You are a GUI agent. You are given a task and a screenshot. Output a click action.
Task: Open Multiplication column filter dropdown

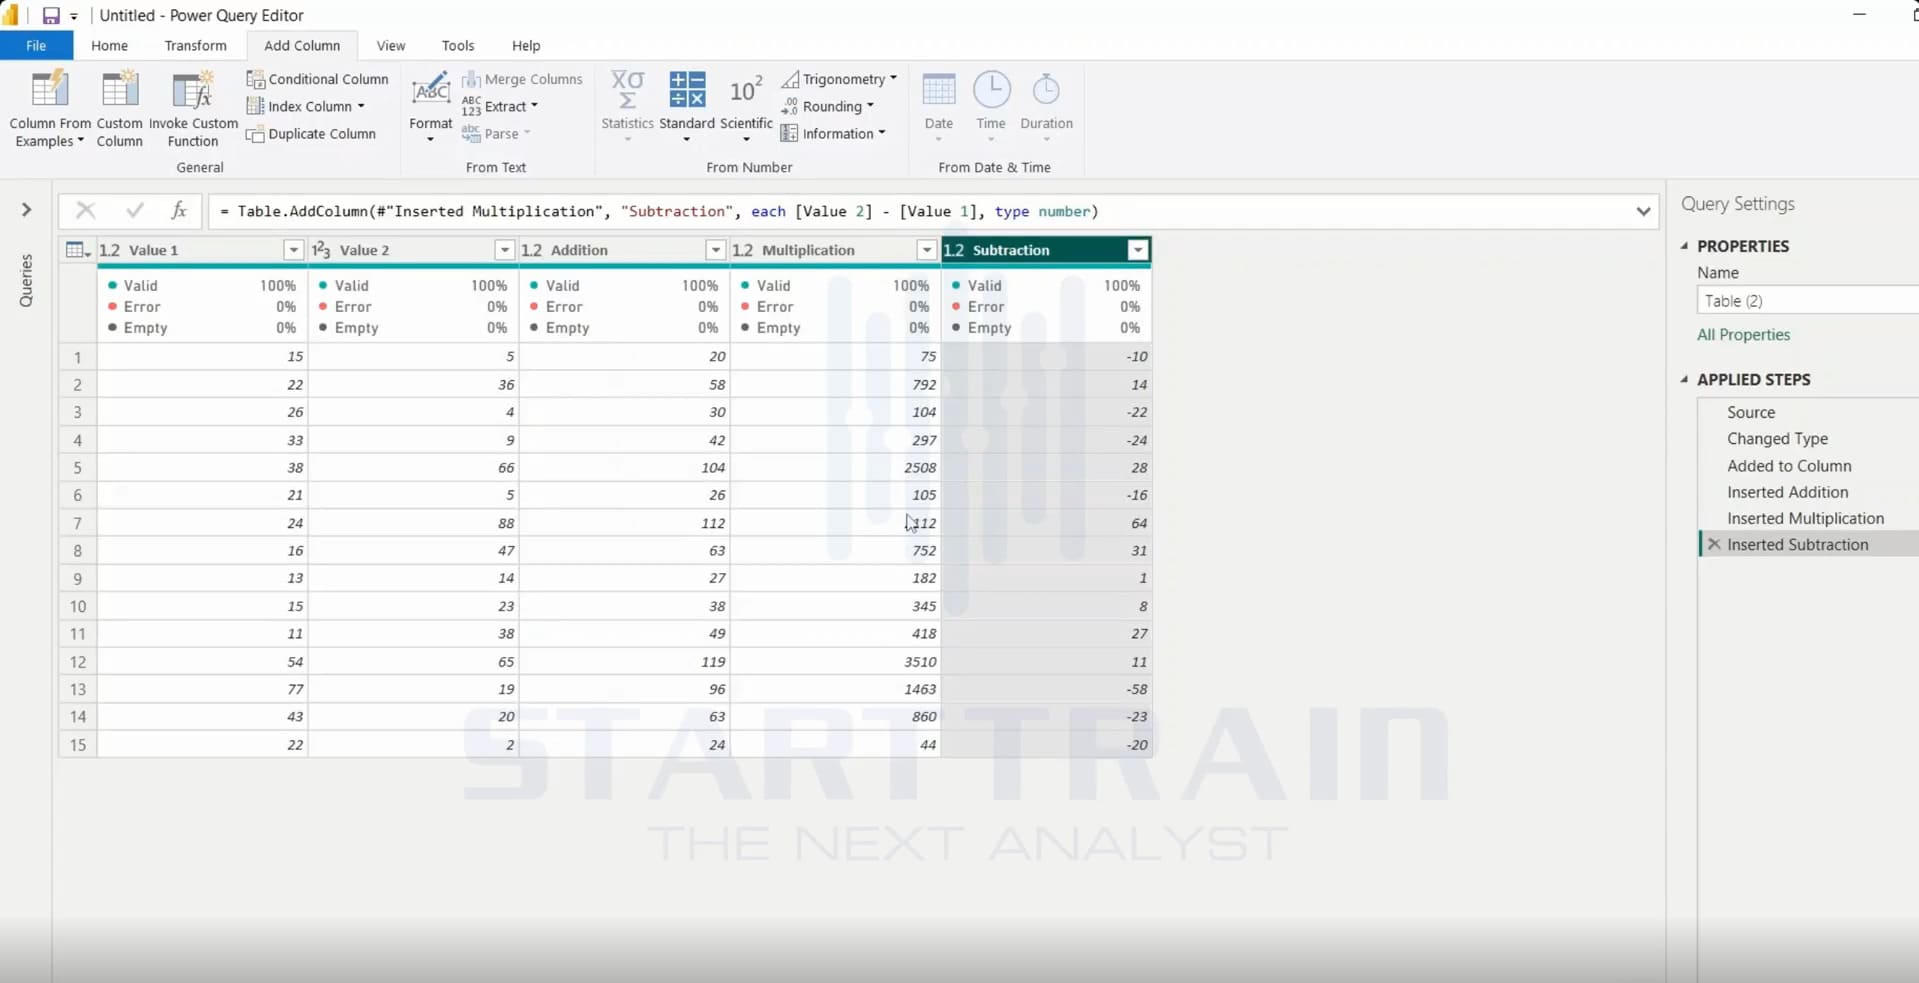click(927, 250)
